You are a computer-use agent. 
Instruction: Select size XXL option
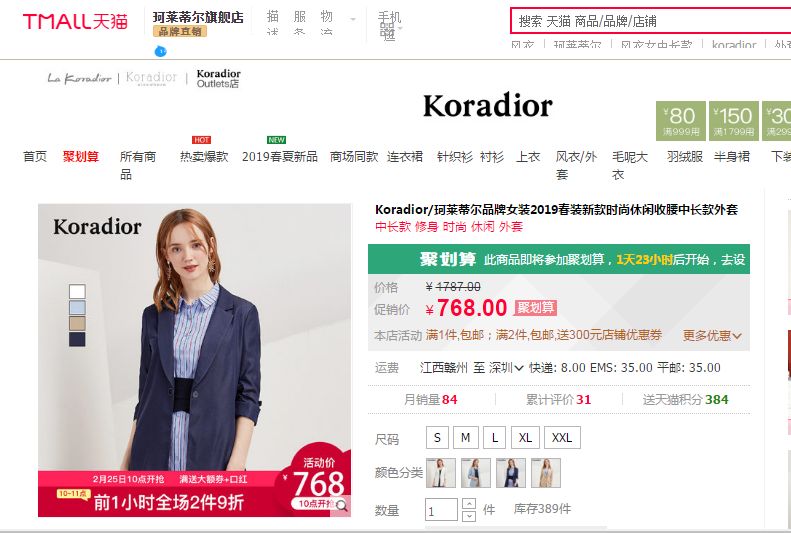562,438
